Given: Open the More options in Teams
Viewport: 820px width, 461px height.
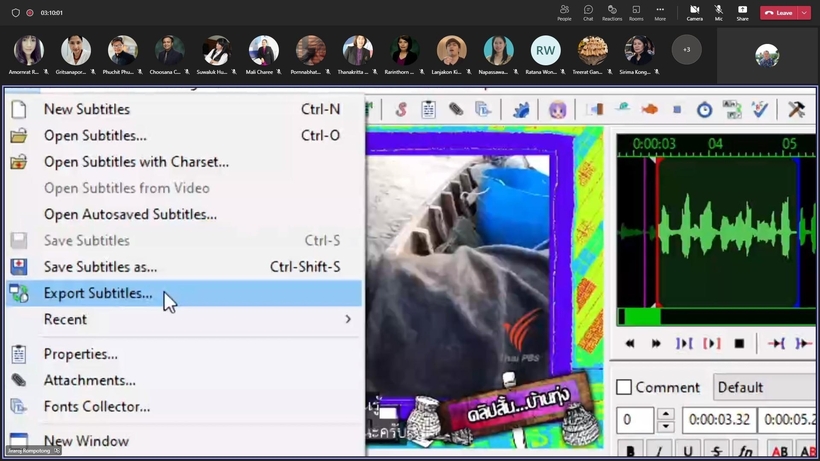Looking at the screenshot, I should [x=660, y=13].
